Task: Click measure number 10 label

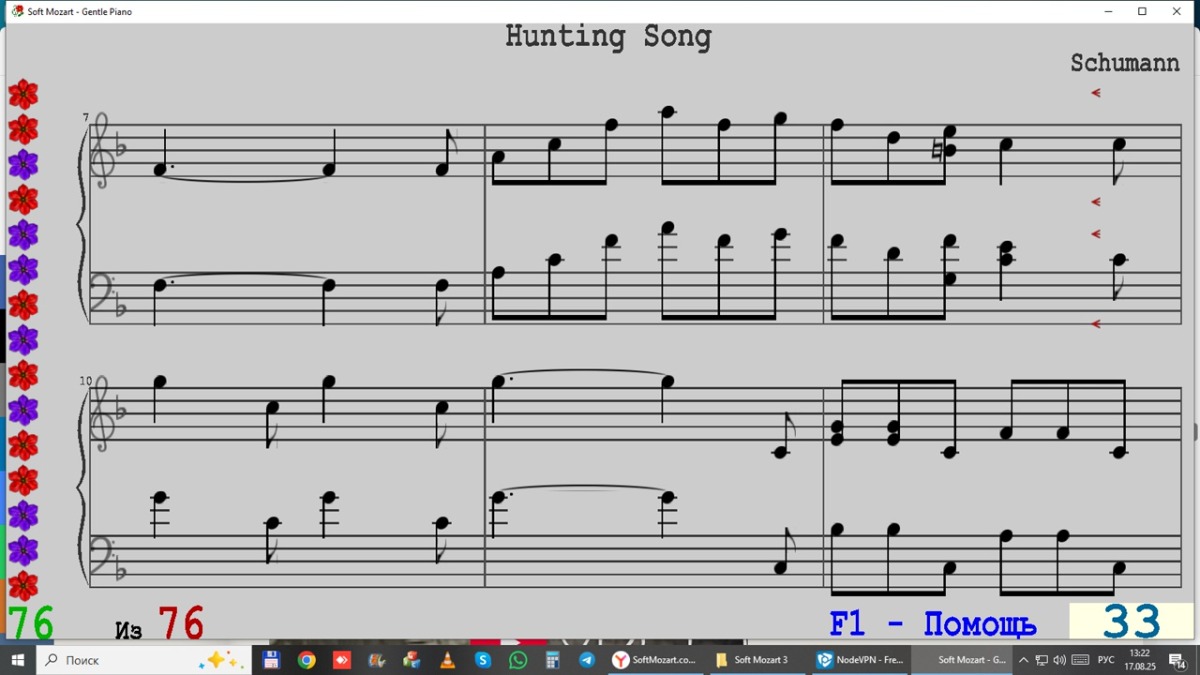Action: (x=86, y=381)
